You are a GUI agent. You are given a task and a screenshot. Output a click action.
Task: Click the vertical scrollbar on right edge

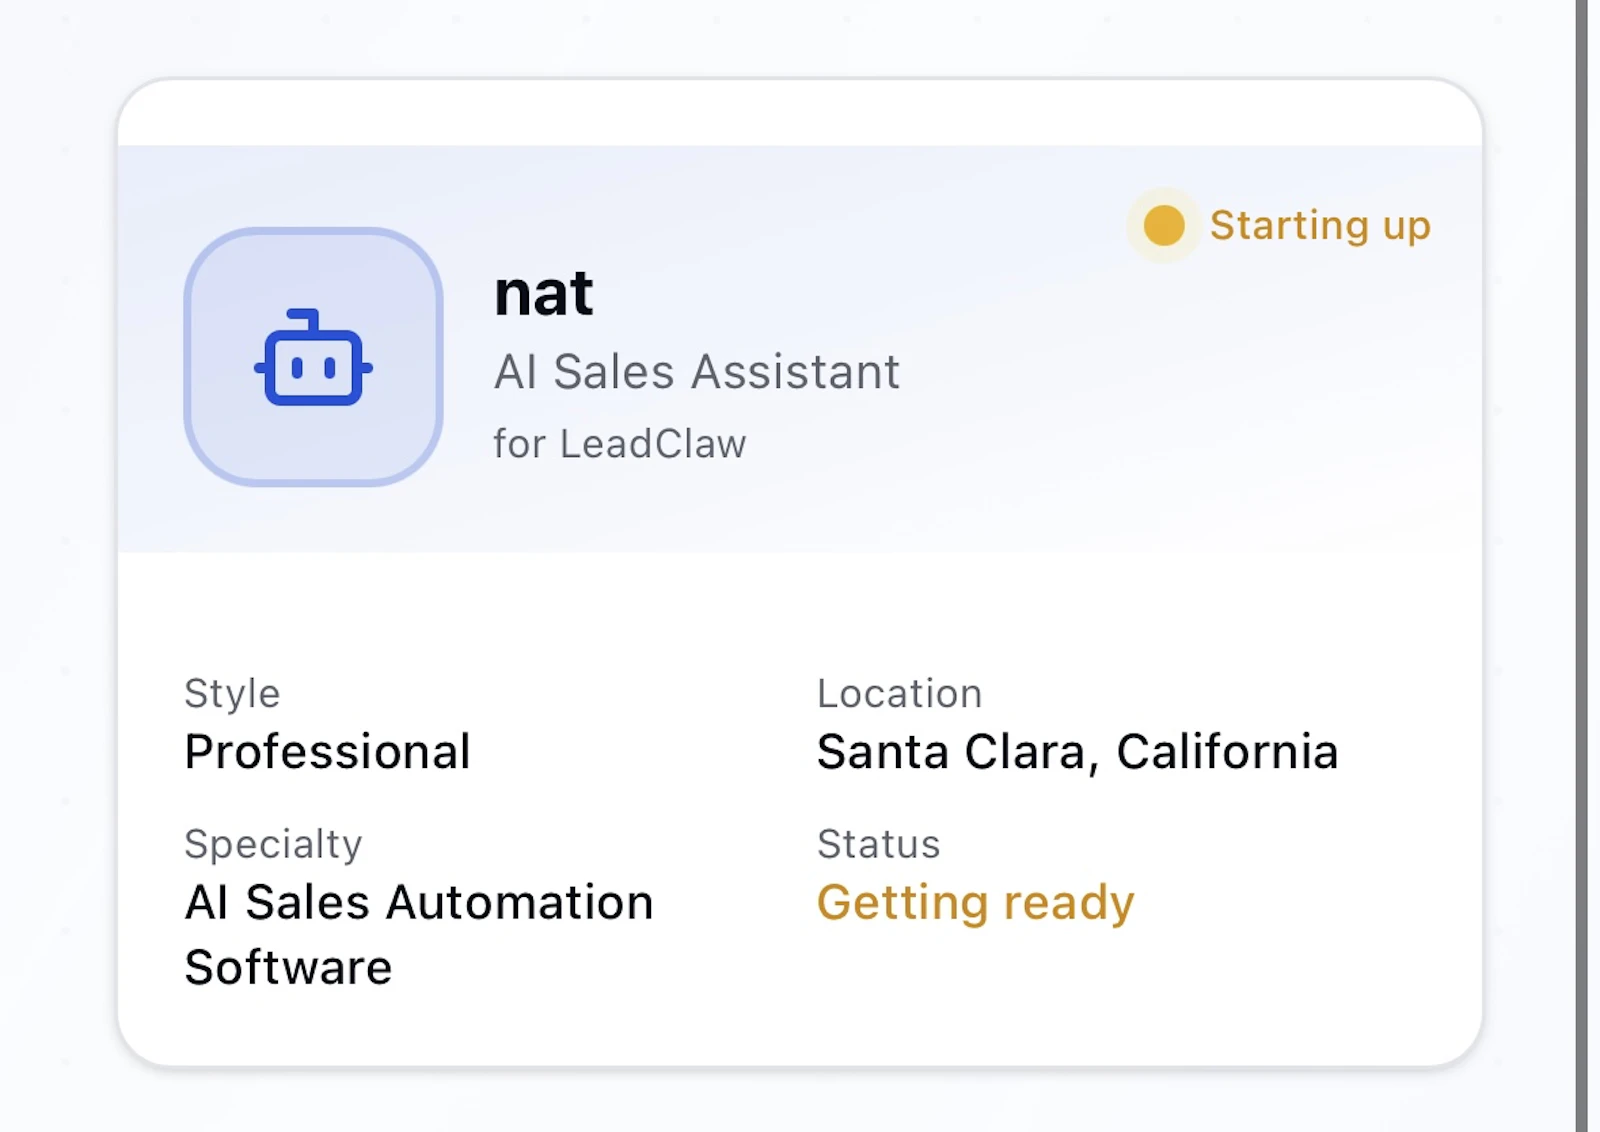[1582, 566]
